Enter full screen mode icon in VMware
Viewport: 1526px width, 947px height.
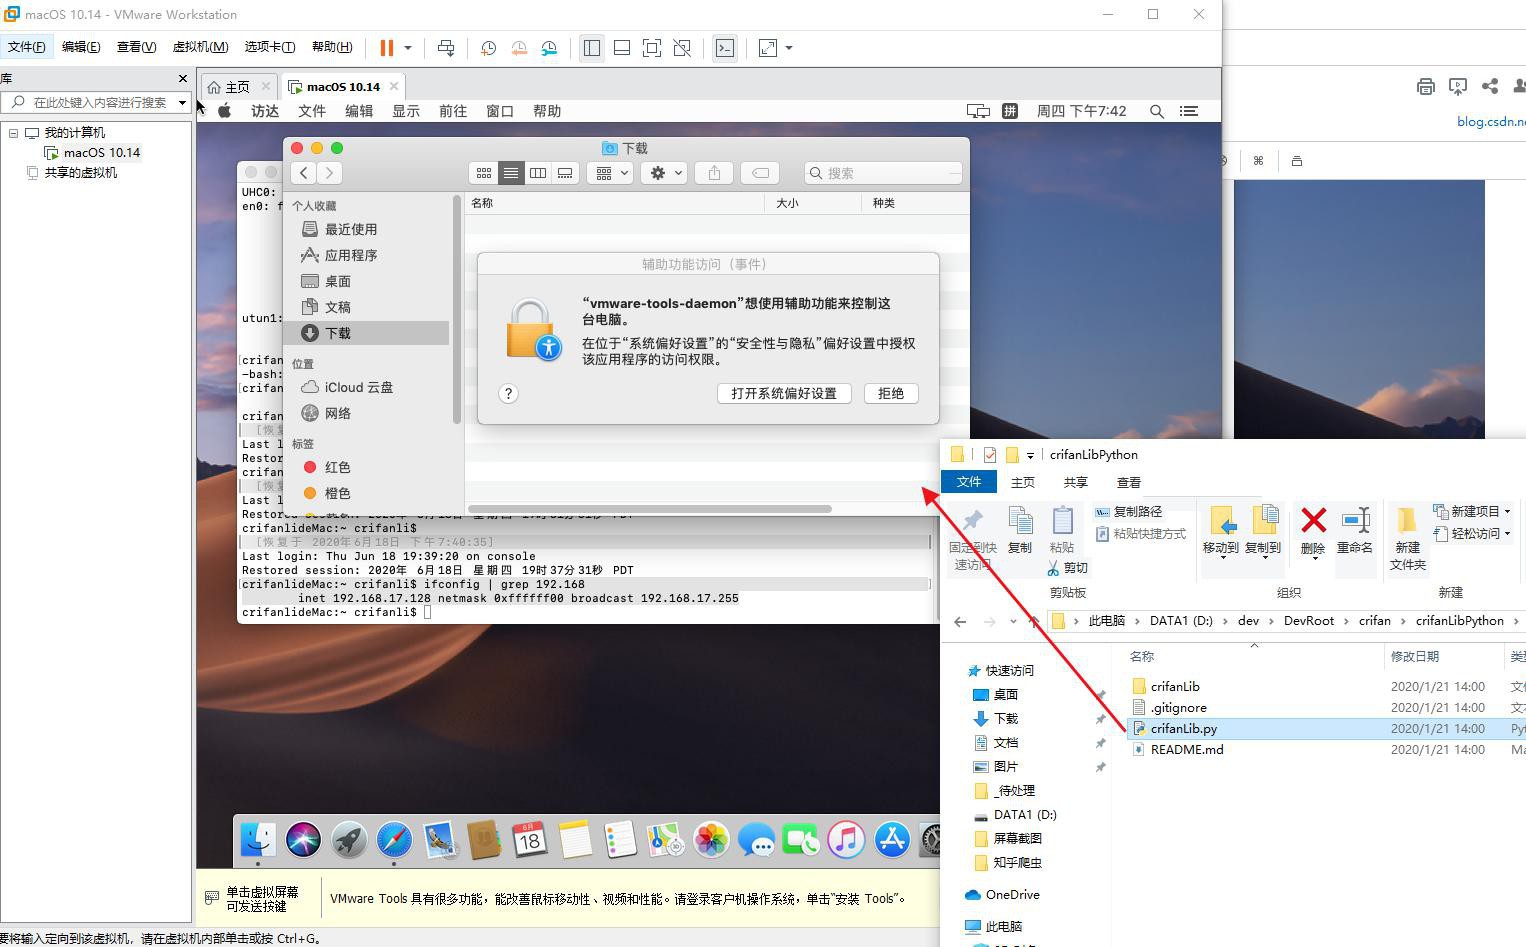pos(652,47)
